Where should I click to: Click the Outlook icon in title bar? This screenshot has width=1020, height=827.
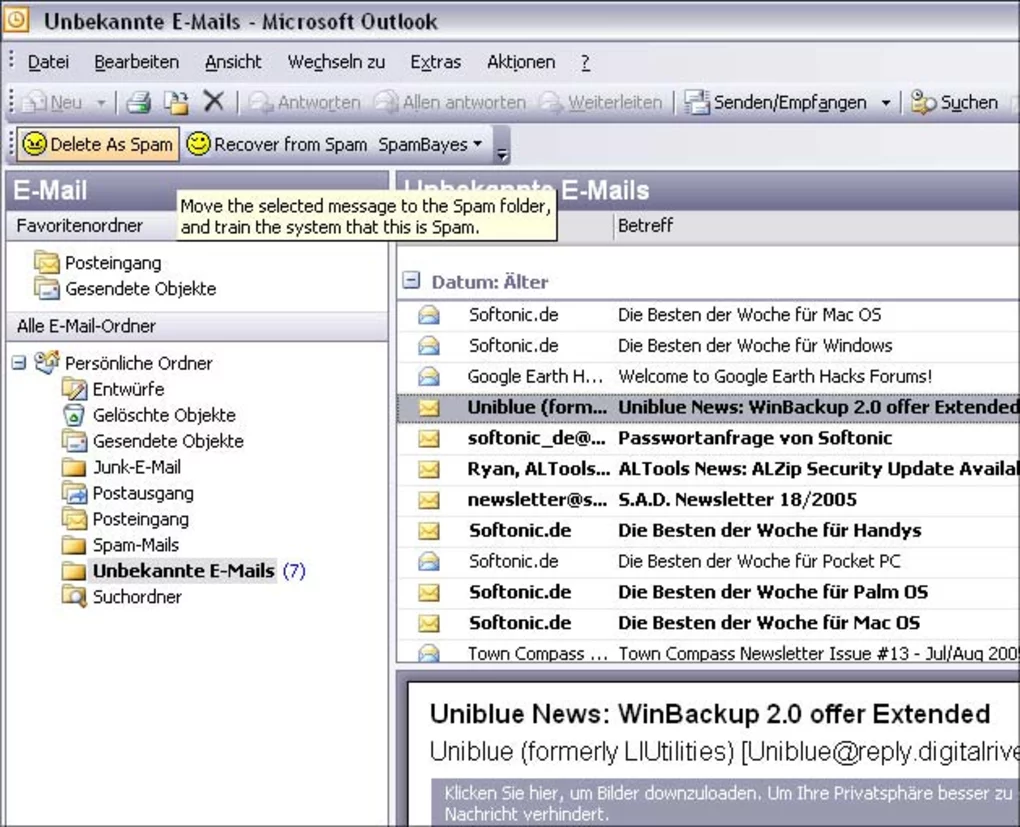17,19
